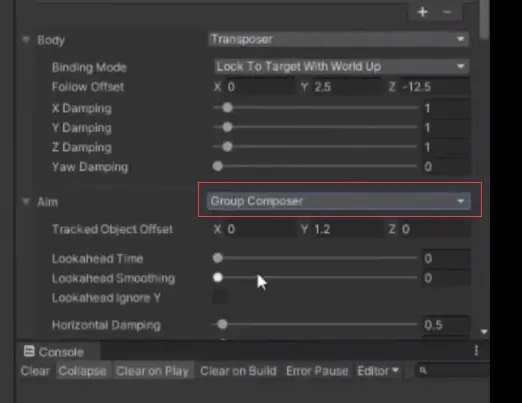
Task: Click the Z Damping value field
Action: pos(446,147)
